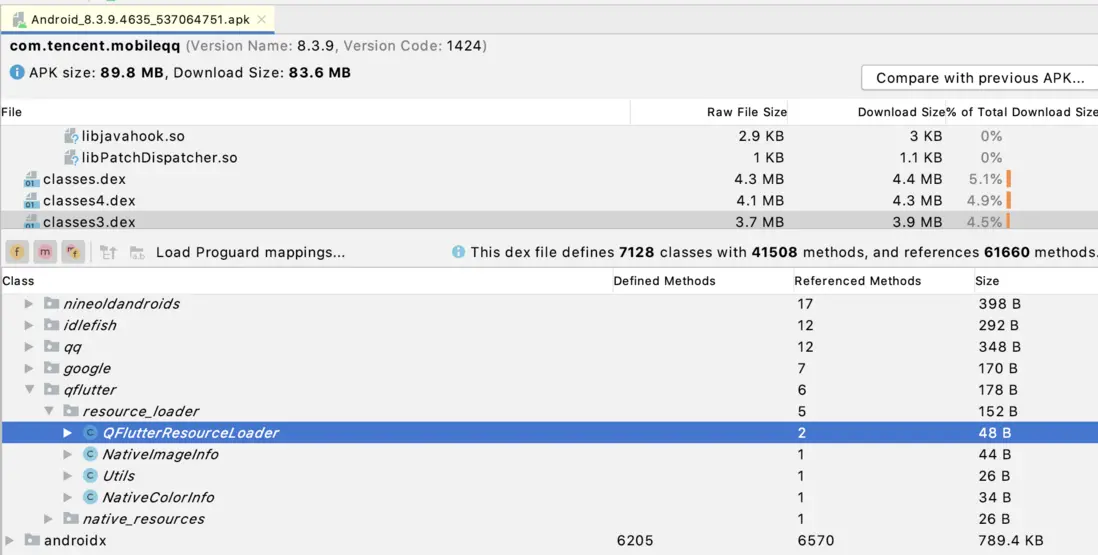
Task: Sort by Defined Methods column
Action: pyautogui.click(x=702, y=281)
